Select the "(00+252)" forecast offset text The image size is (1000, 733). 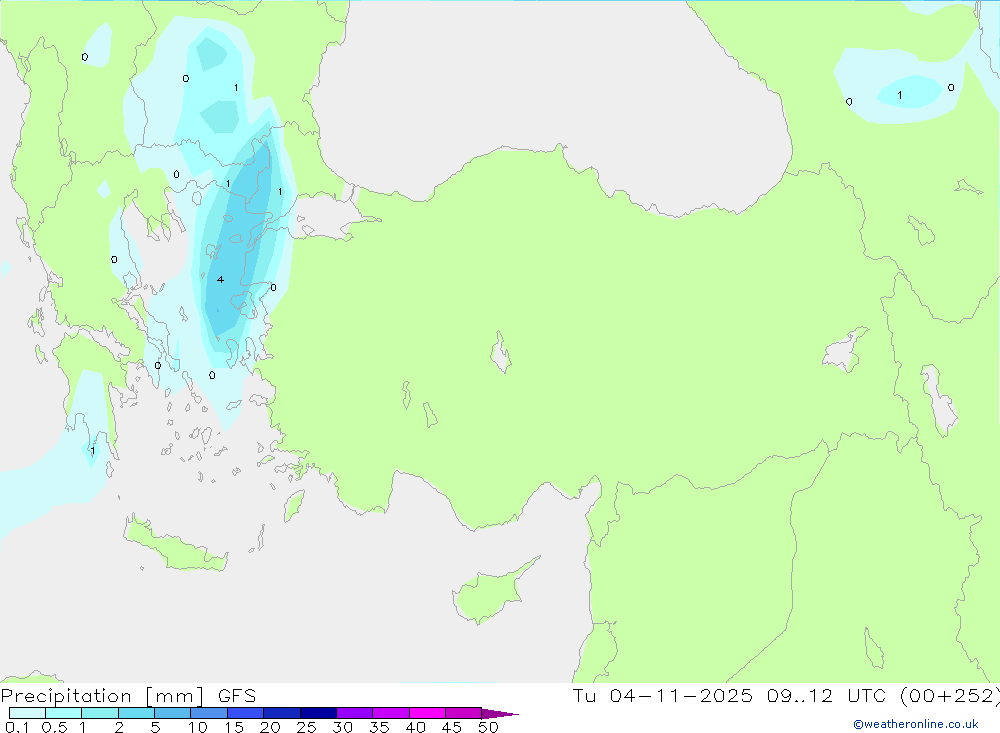pyautogui.click(x=950, y=695)
